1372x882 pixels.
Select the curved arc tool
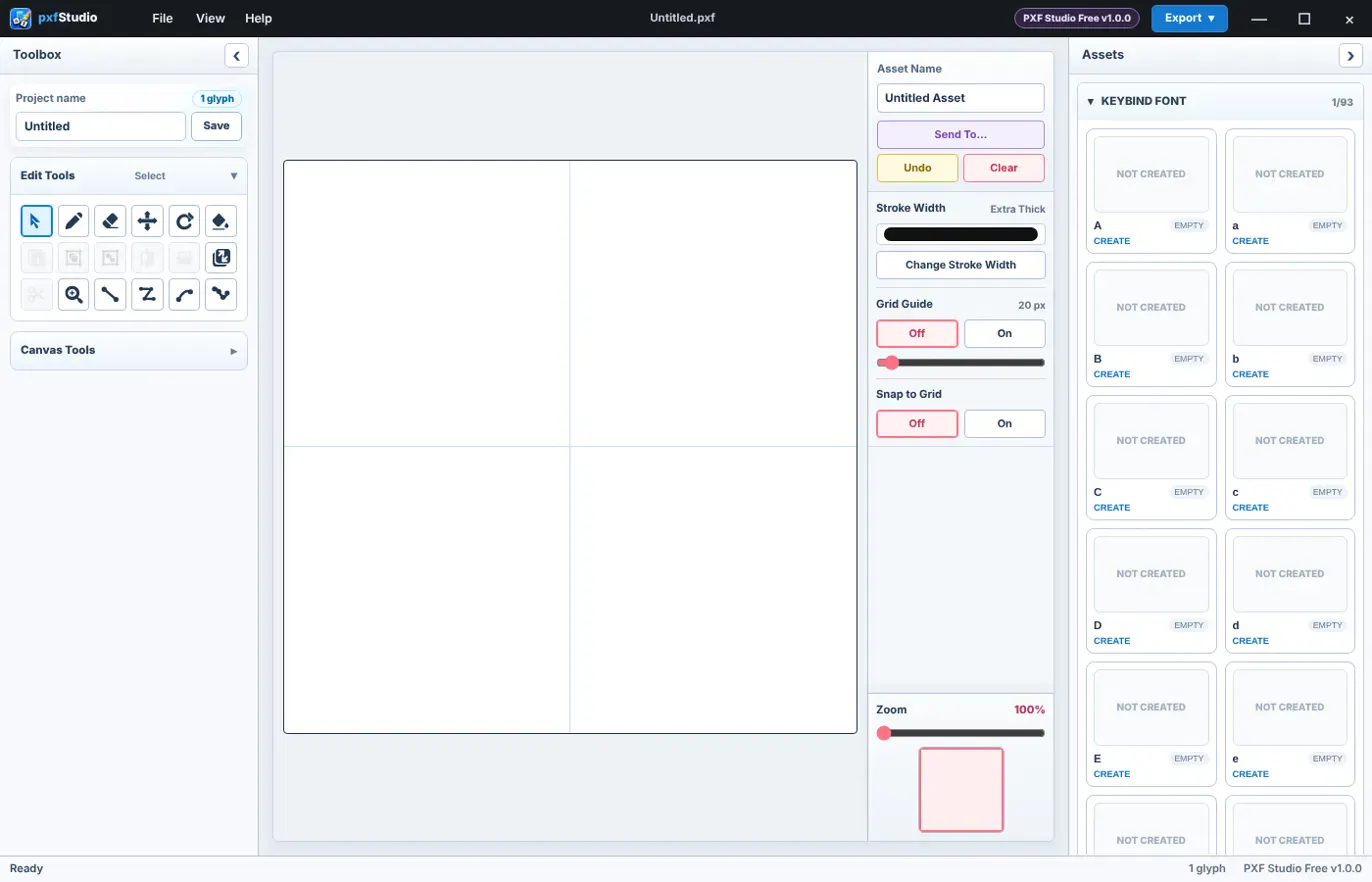coord(184,294)
